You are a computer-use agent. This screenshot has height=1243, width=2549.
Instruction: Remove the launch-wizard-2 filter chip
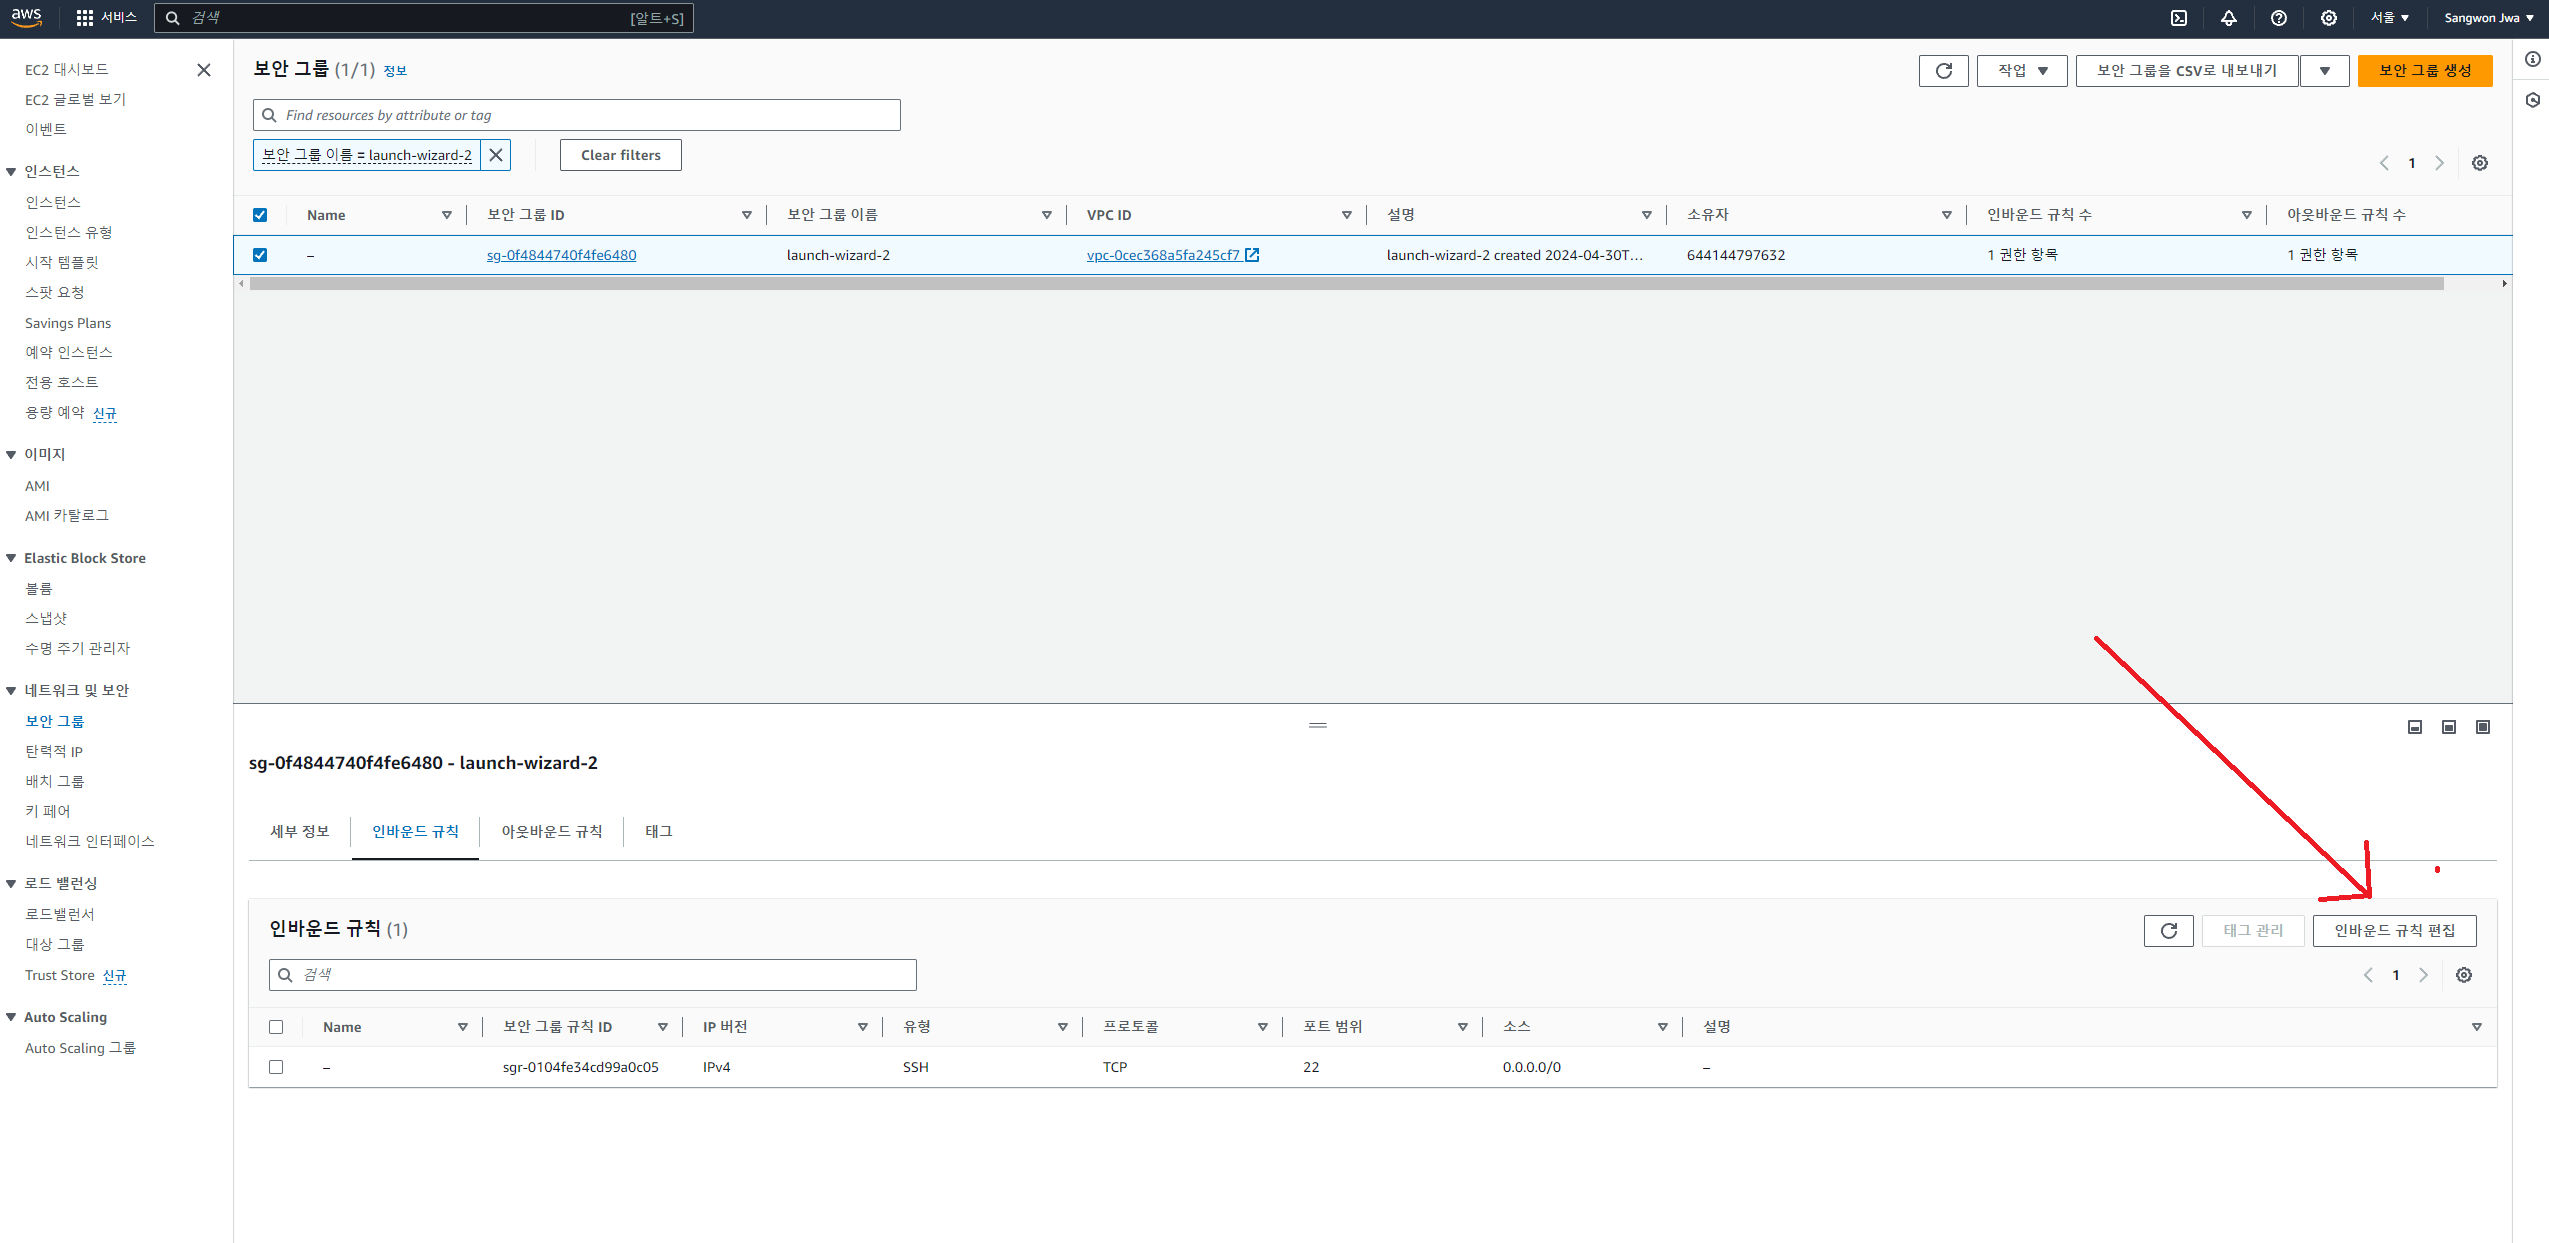496,155
